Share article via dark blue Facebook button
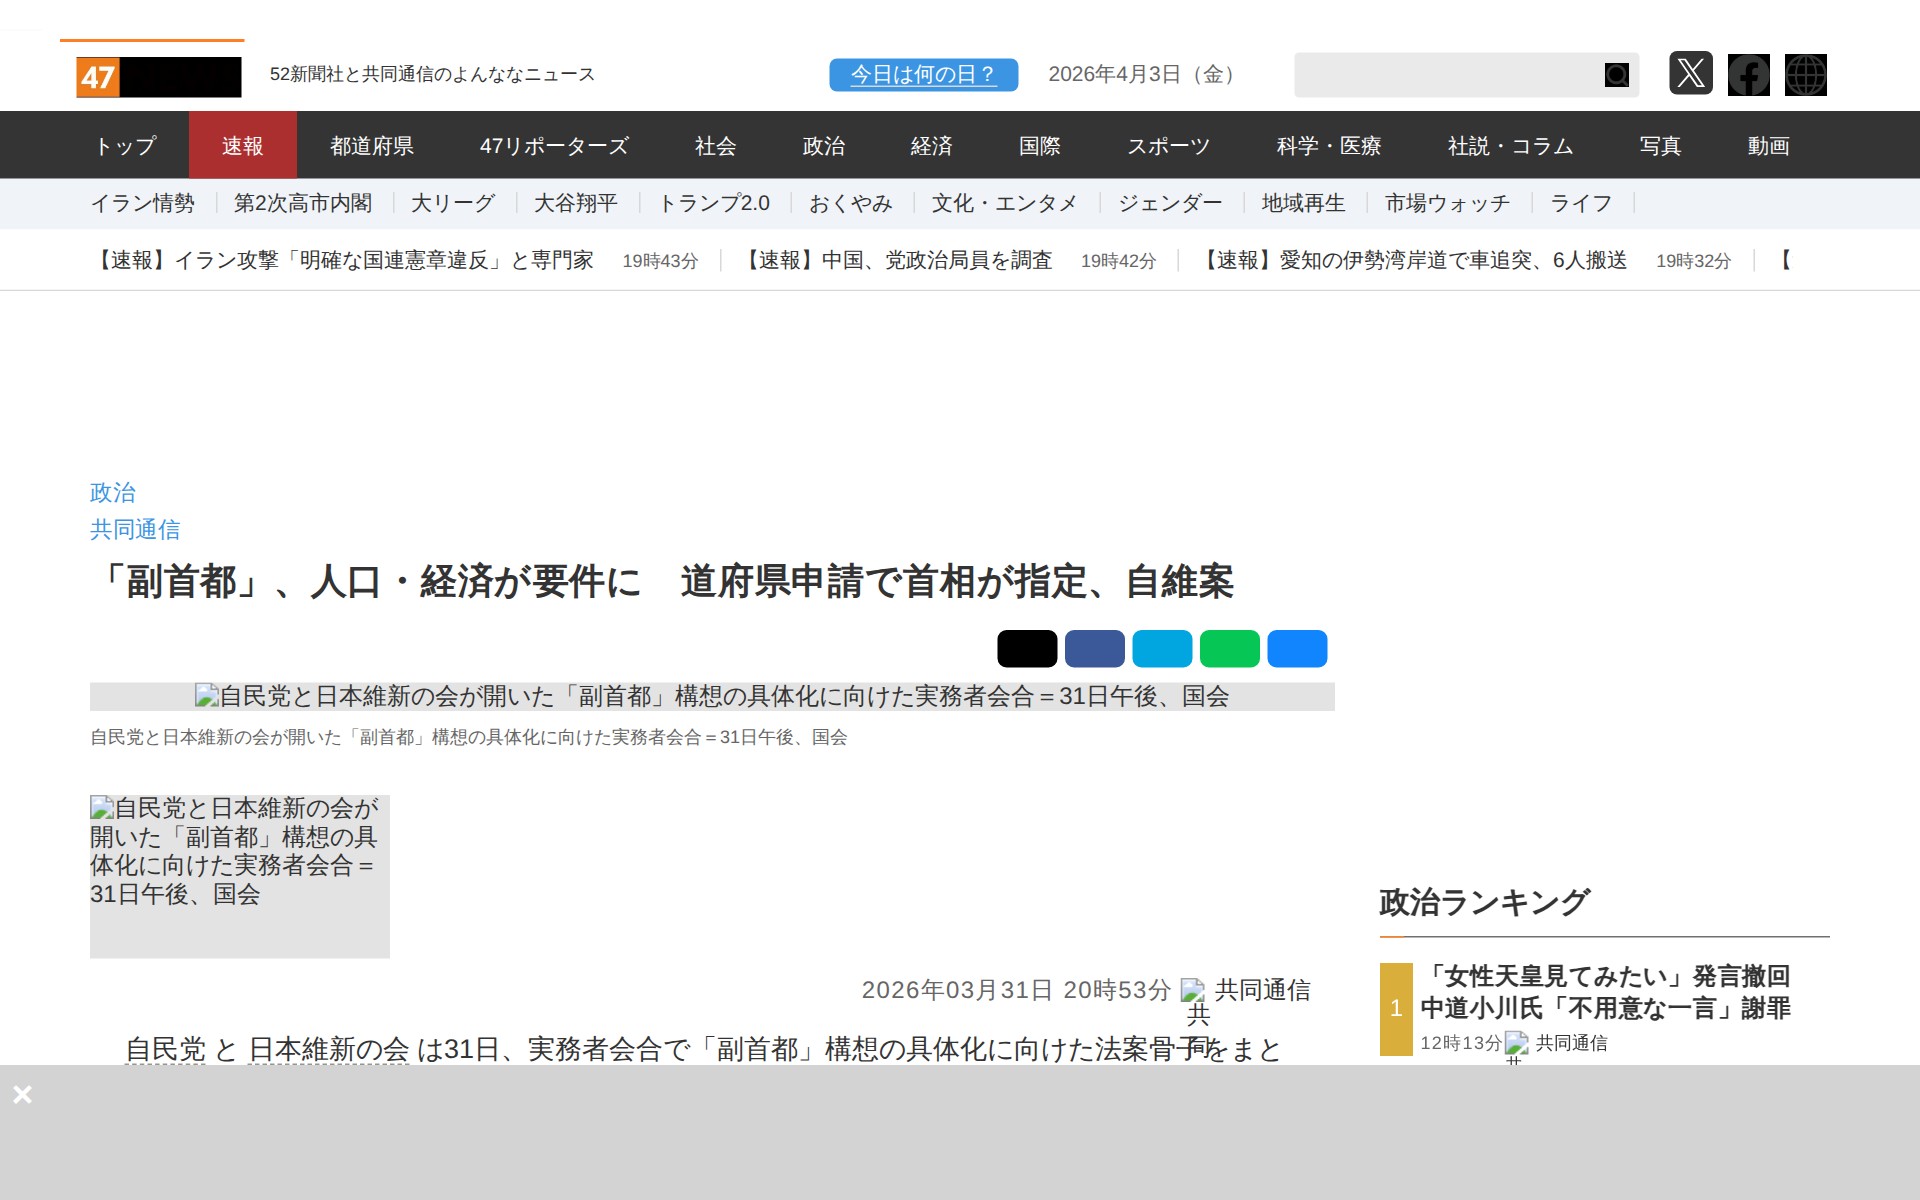This screenshot has height=1200, width=1920. click(x=1094, y=649)
